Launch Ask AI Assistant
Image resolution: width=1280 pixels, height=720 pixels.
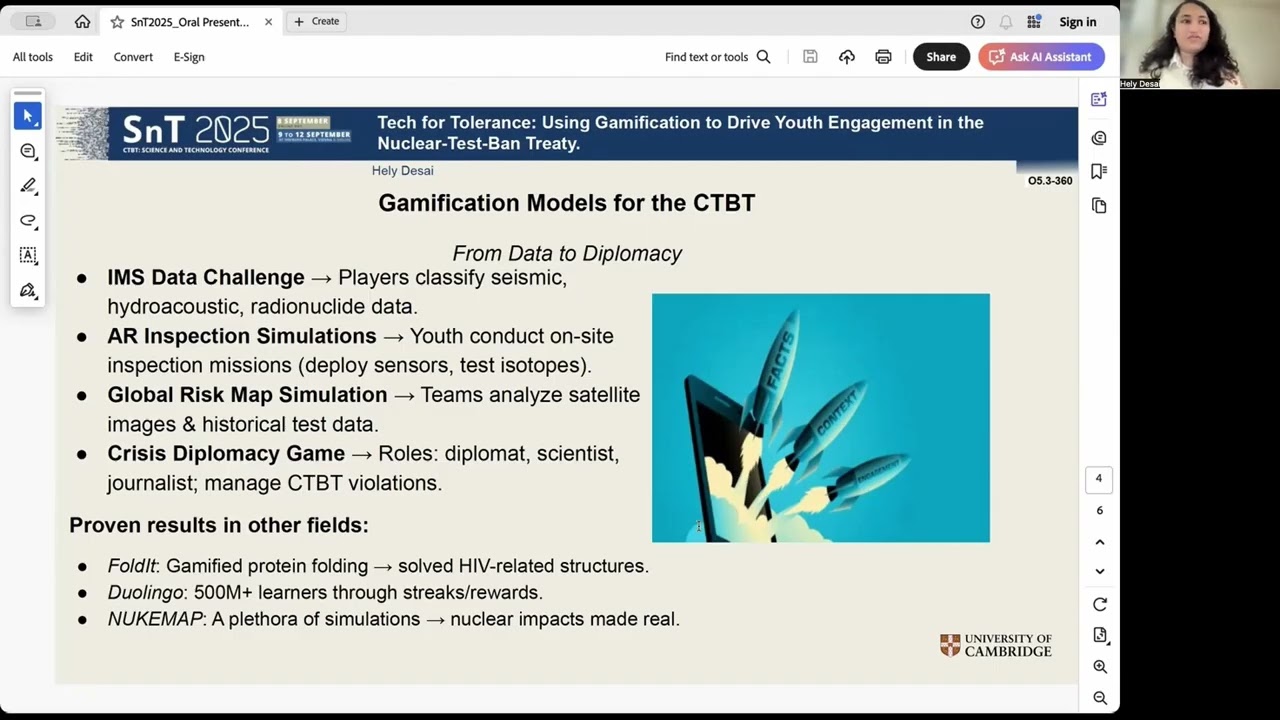1041,57
